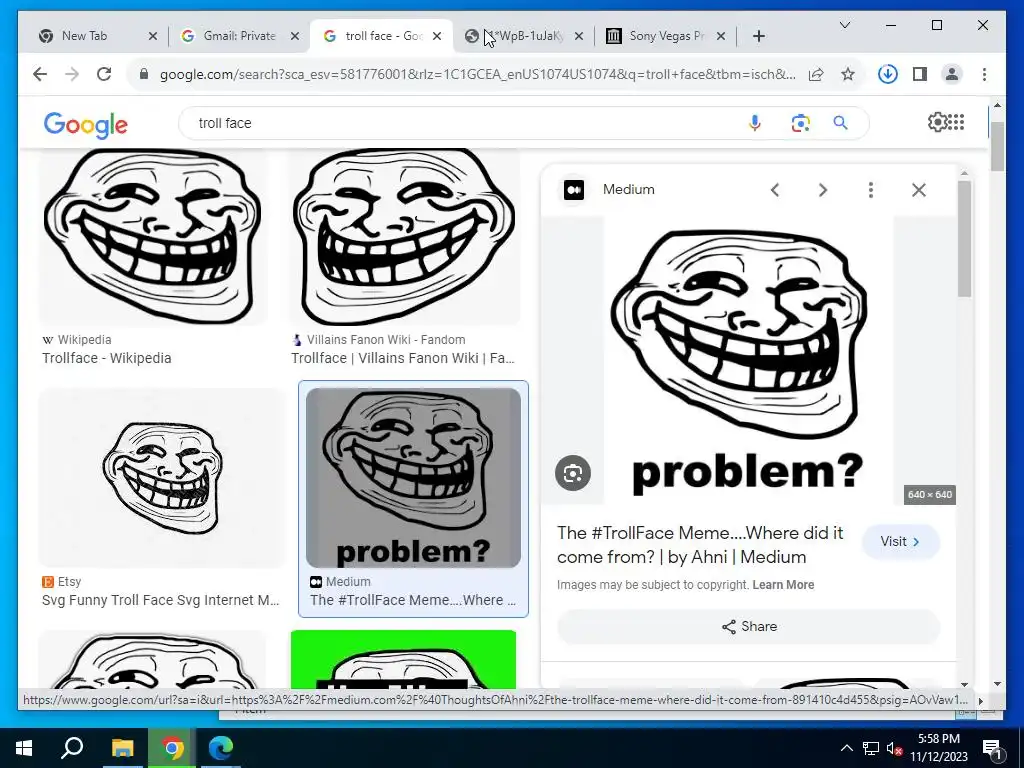Image resolution: width=1024 pixels, height=768 pixels.
Task: Open Villains Fanon Wiki result link
Action: [403, 358]
